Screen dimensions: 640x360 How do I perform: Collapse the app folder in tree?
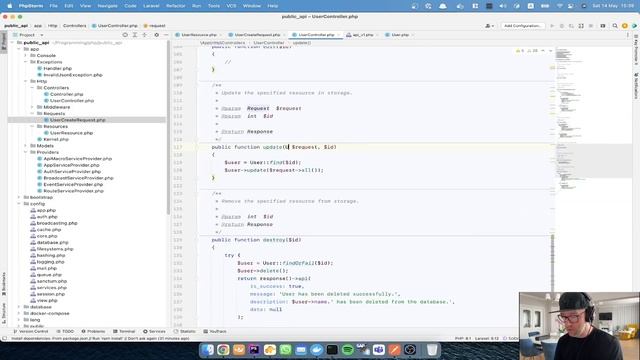coord(19,49)
